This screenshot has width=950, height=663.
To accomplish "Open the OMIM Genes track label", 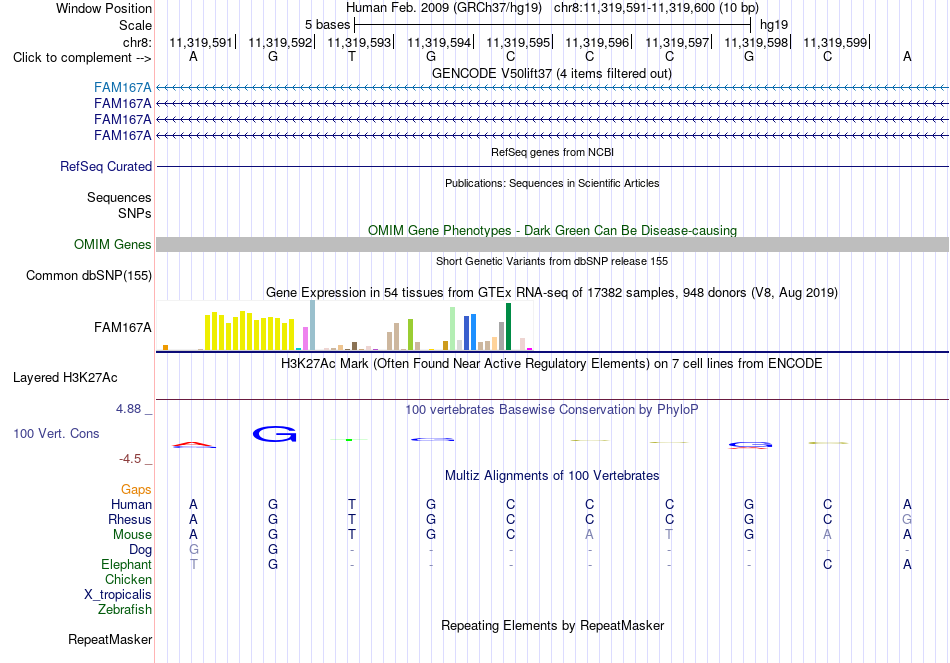I will 113,244.
